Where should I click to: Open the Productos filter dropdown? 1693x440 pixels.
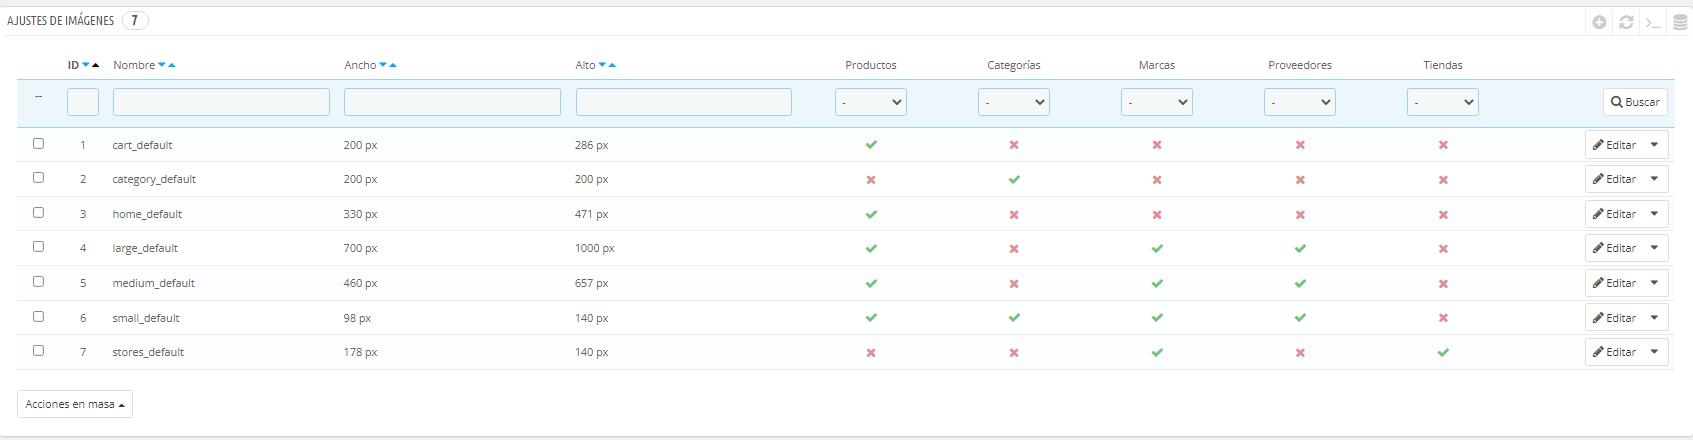871,102
